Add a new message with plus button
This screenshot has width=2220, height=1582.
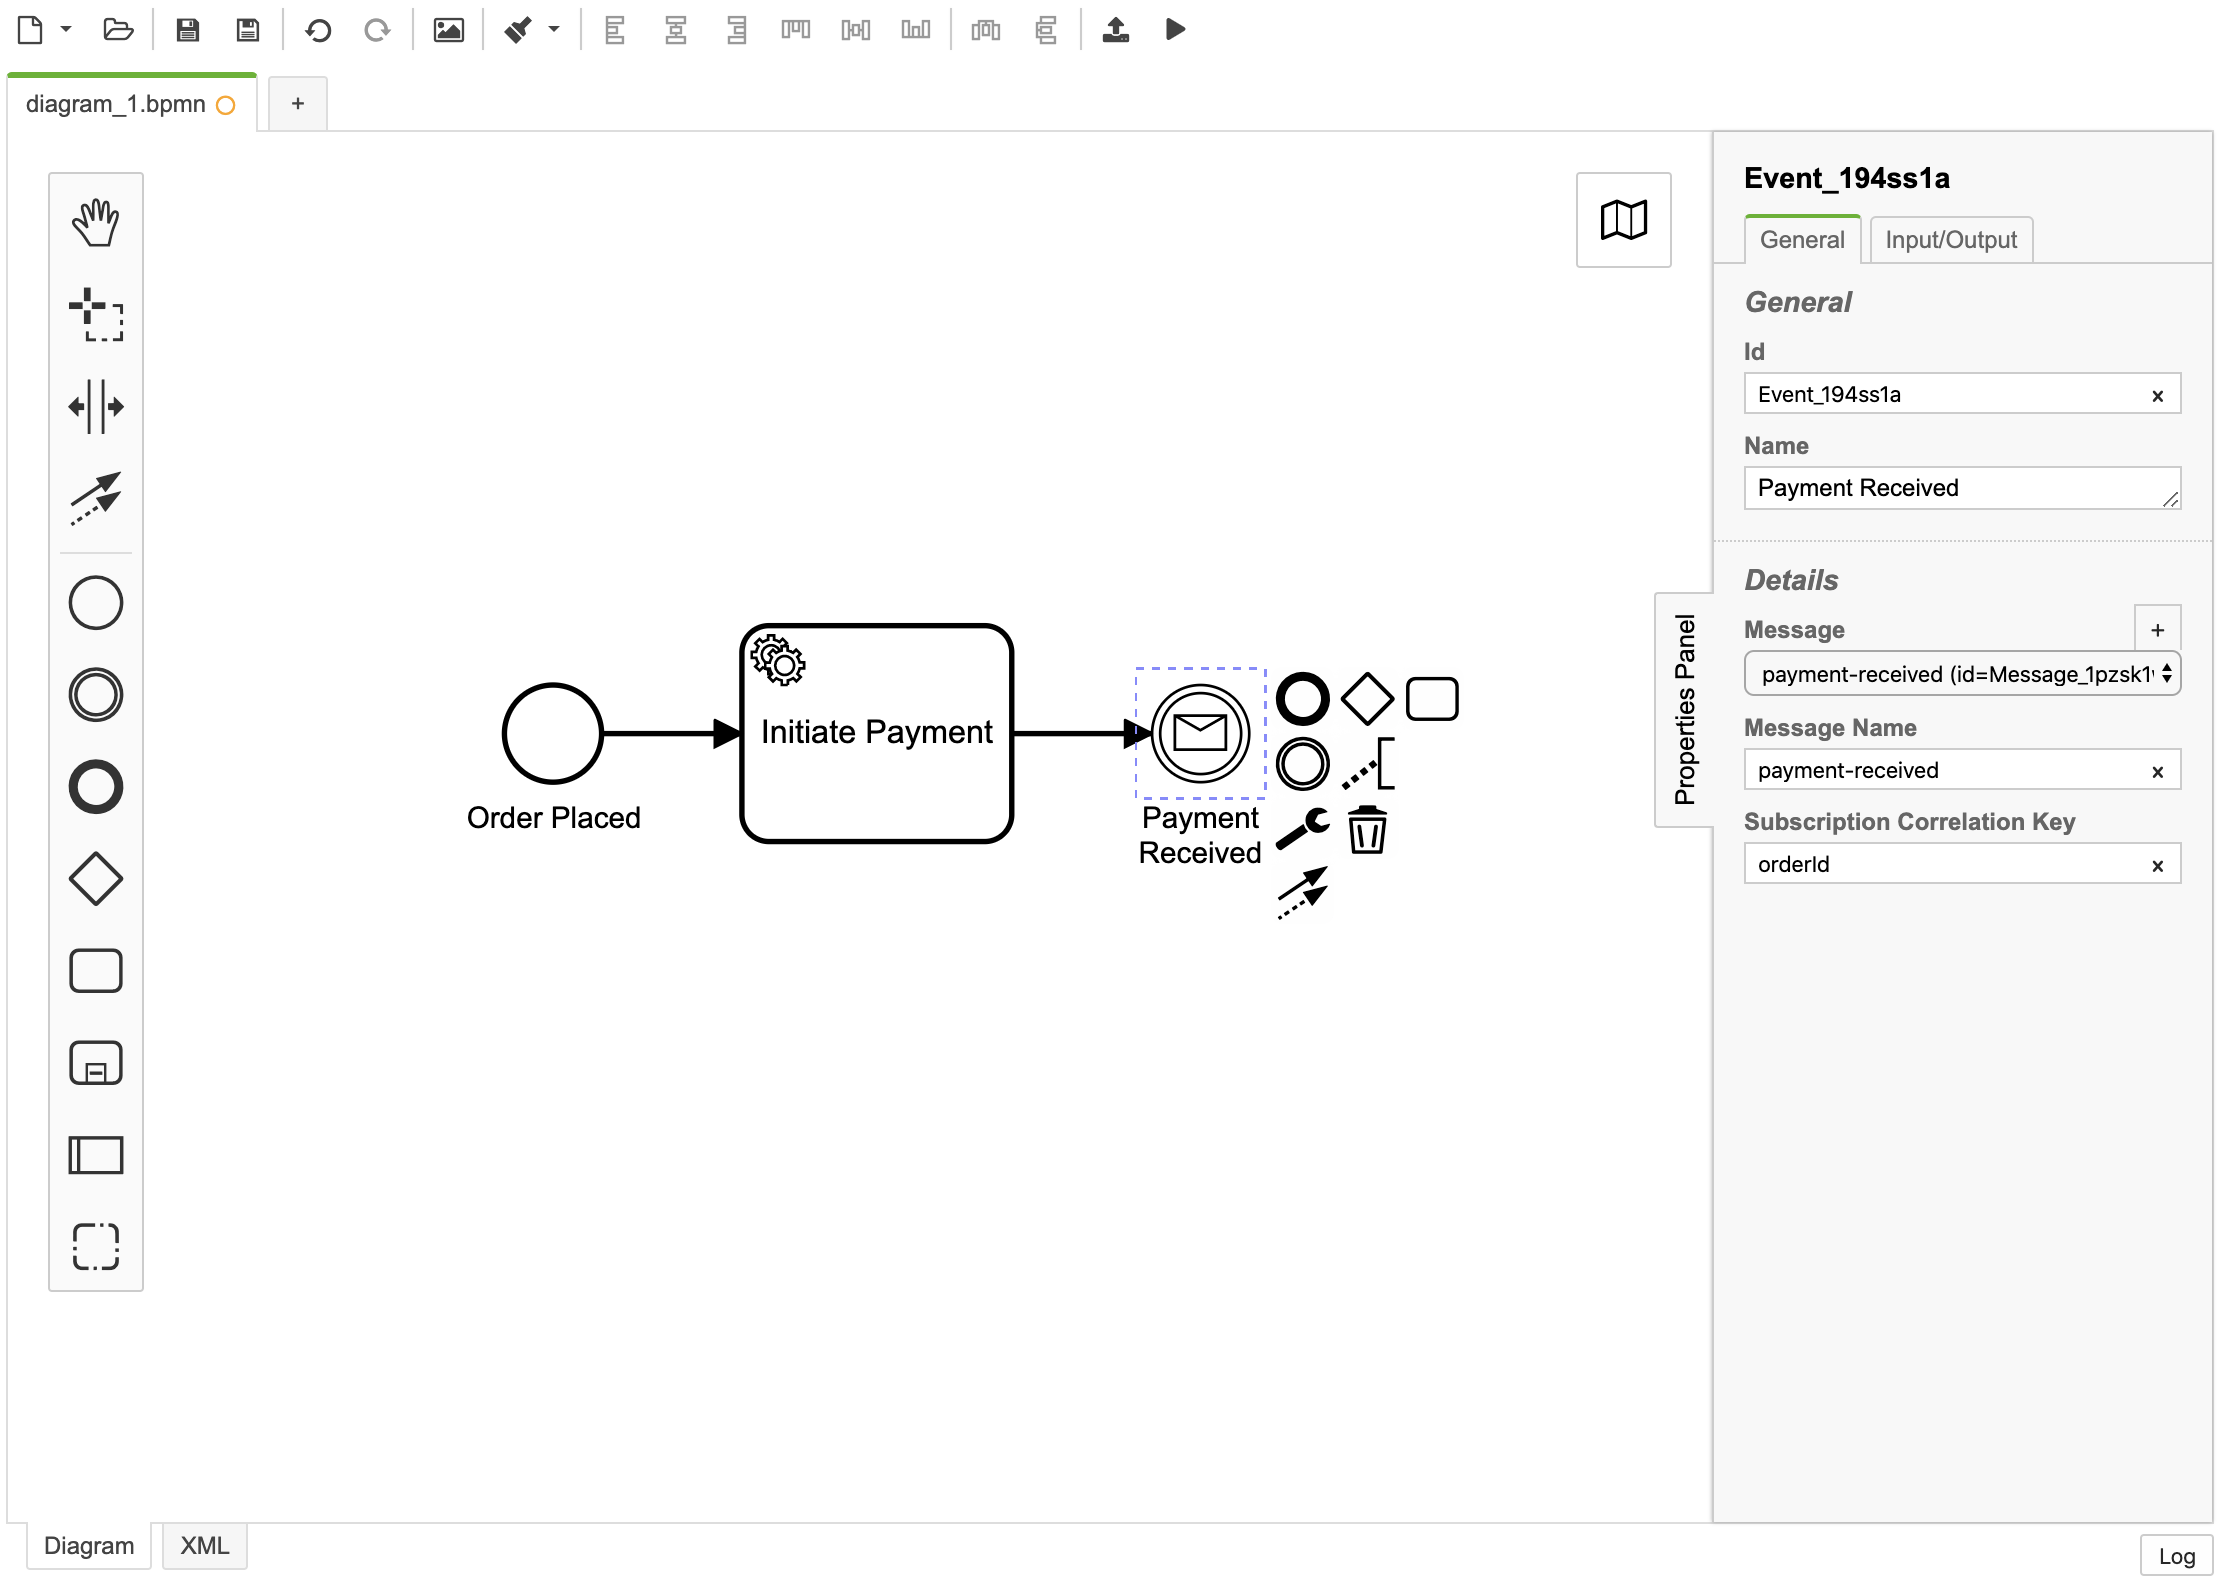coord(2157,630)
